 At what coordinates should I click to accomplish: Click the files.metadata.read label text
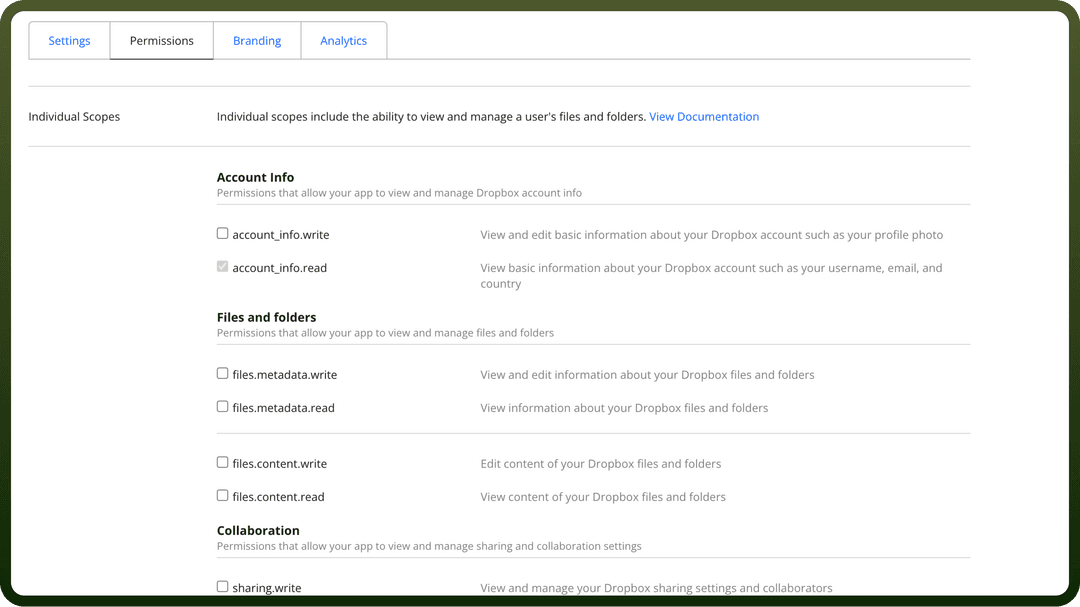(283, 408)
